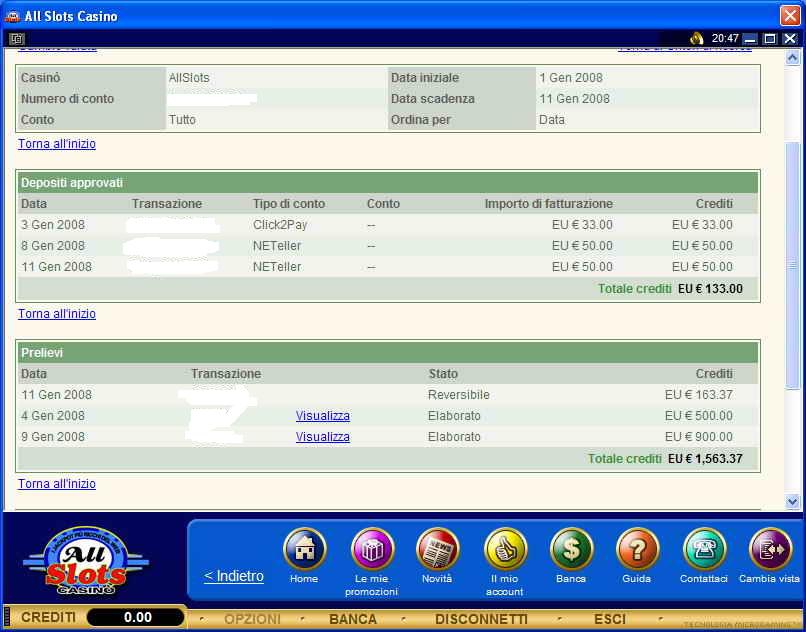This screenshot has height=632, width=806.
Task: Select ESCI in the bottom bar
Action: point(610,619)
